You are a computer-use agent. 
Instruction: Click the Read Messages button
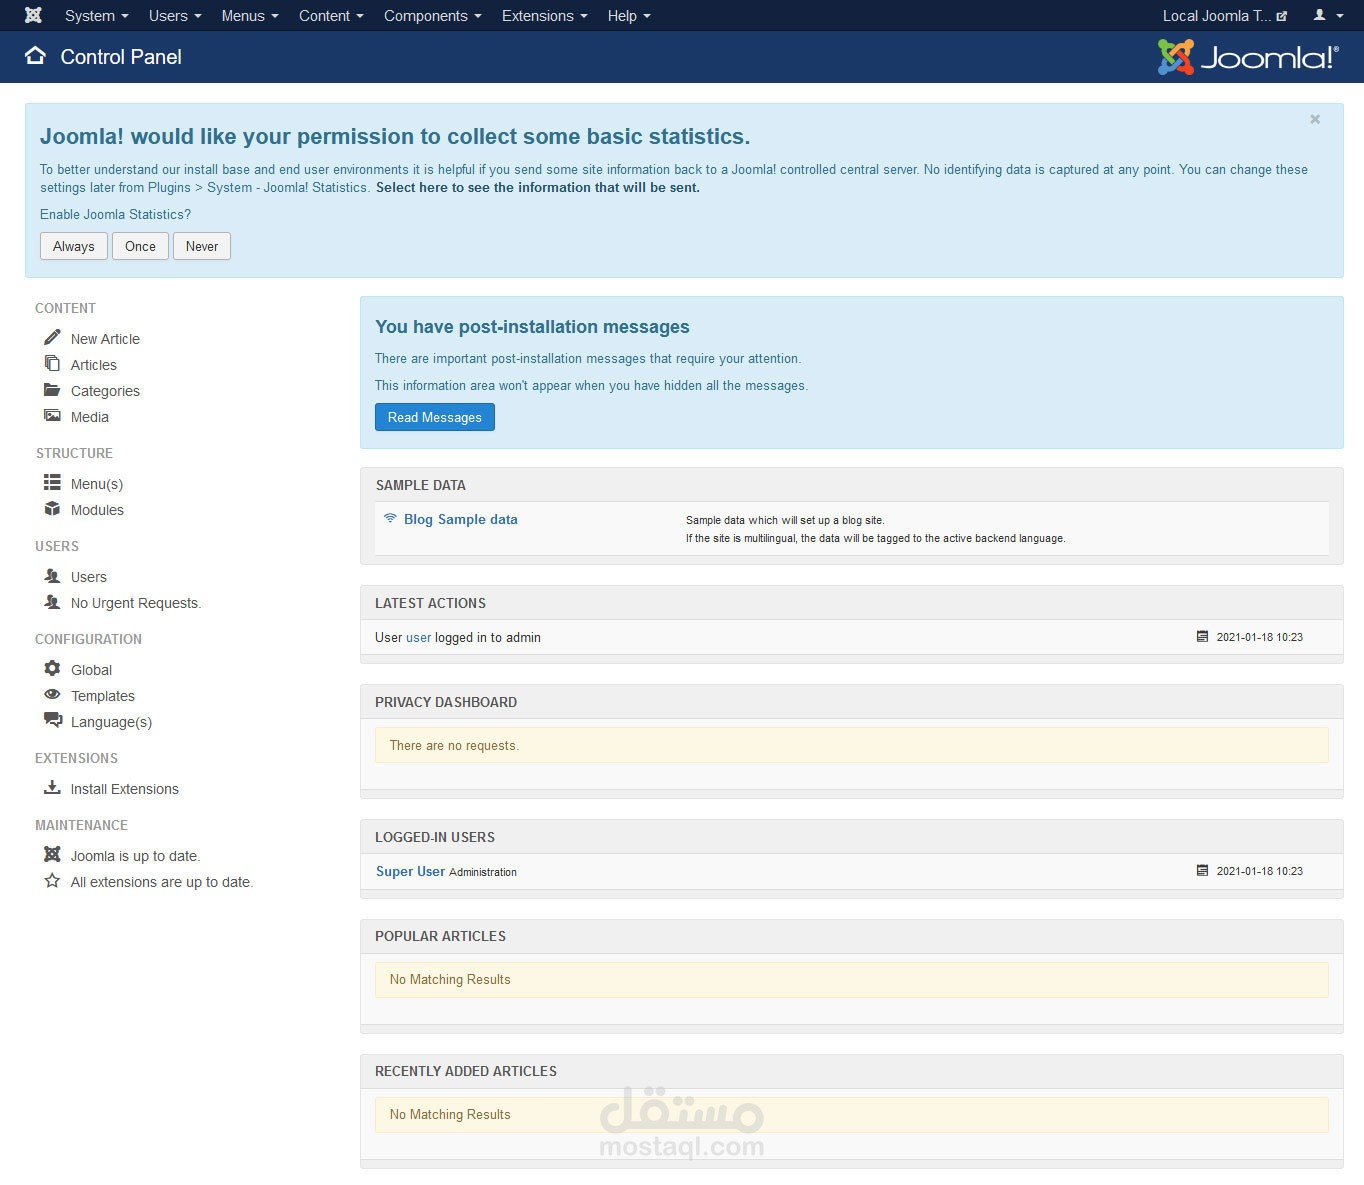(435, 417)
